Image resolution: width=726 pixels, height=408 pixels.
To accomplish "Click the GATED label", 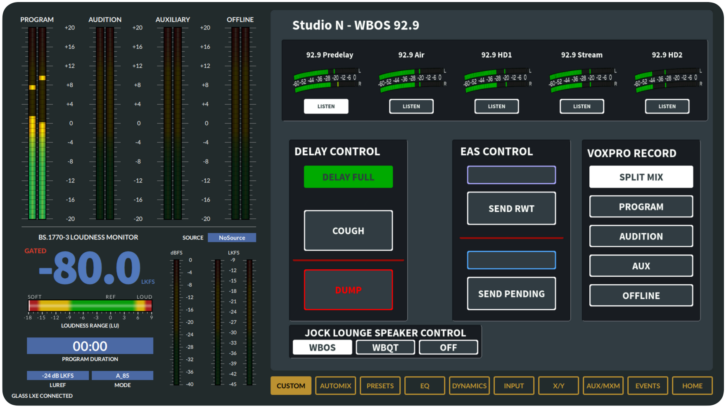I will pos(36,251).
